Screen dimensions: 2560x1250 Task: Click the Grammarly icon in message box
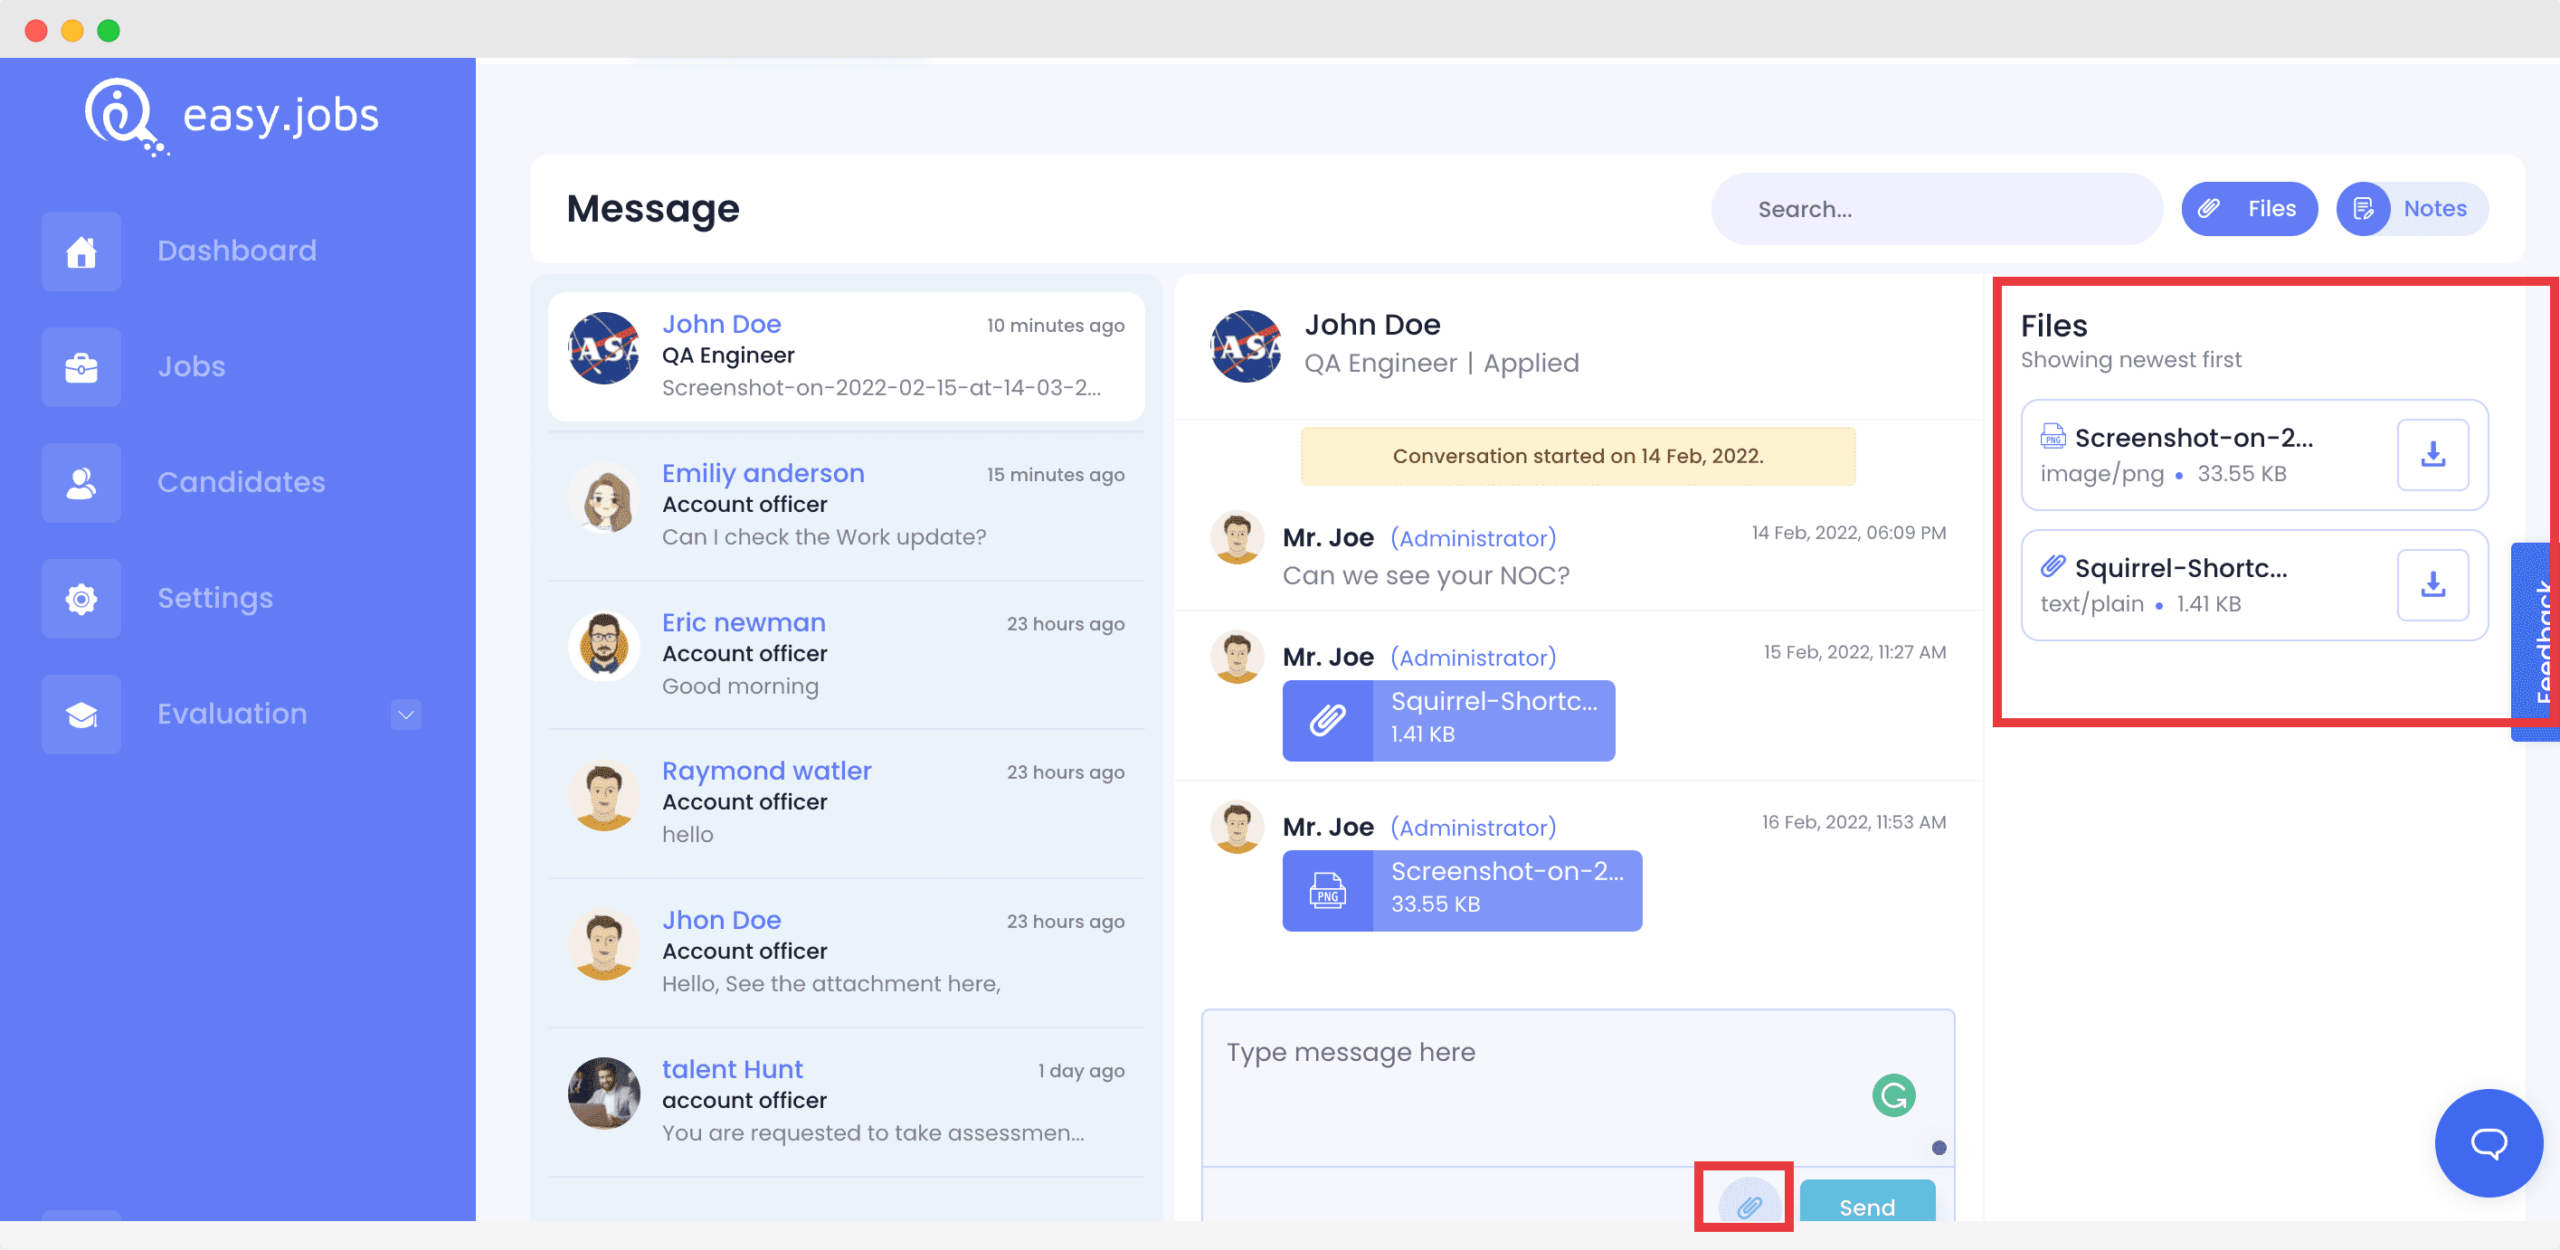pyautogui.click(x=1894, y=1095)
